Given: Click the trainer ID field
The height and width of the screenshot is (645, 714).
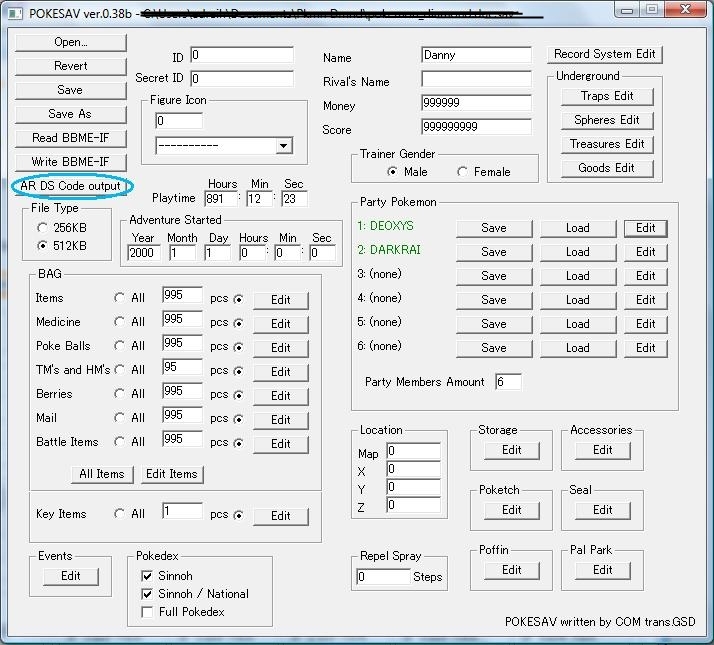Looking at the screenshot, I should coord(242,55).
